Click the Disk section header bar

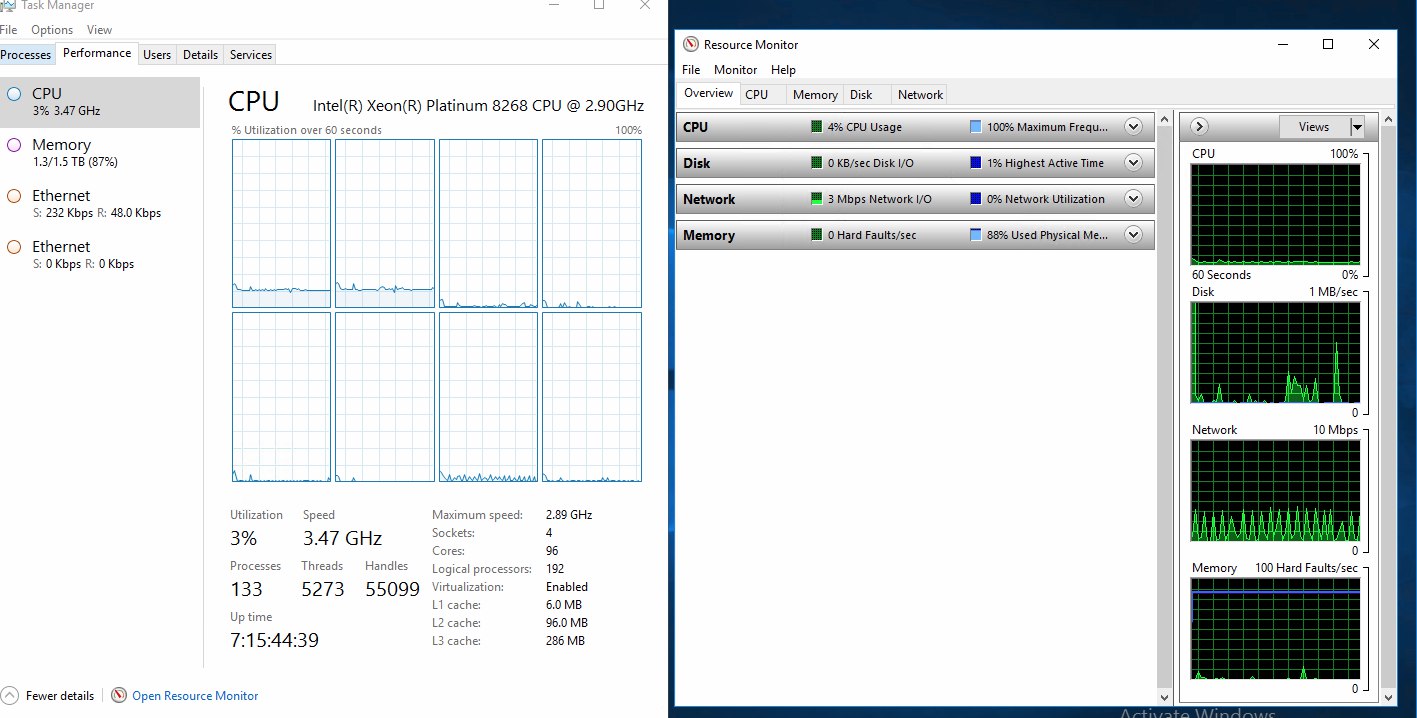[x=915, y=163]
